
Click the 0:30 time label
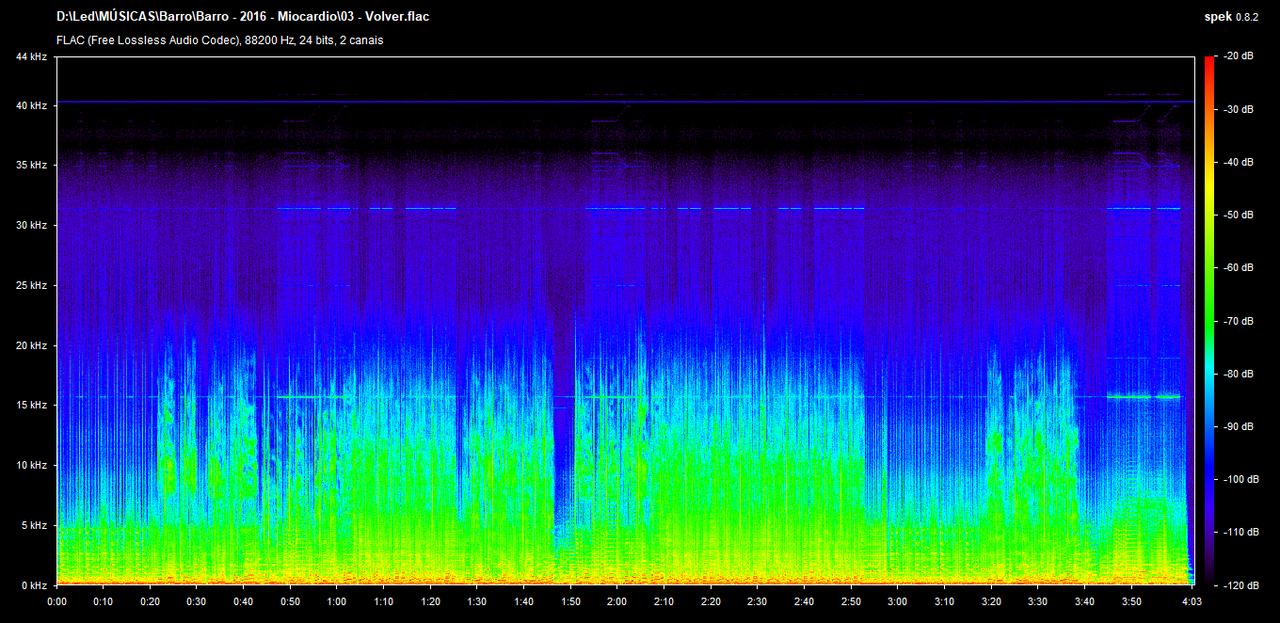coord(197,602)
